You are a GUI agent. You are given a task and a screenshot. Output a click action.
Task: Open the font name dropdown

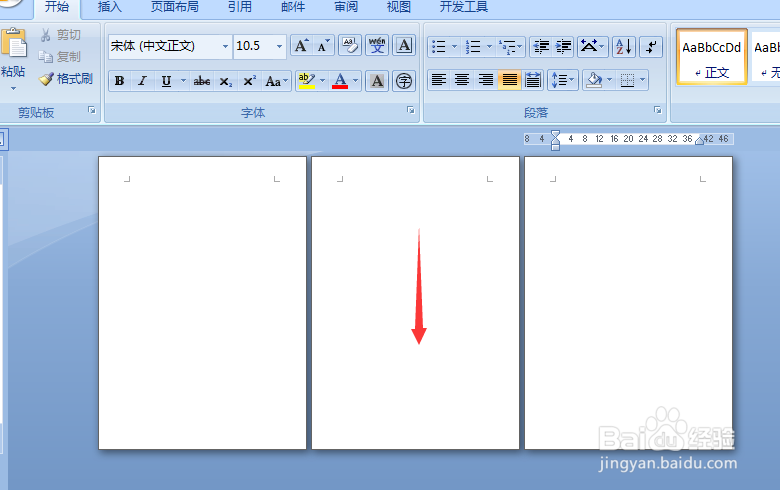(225, 46)
